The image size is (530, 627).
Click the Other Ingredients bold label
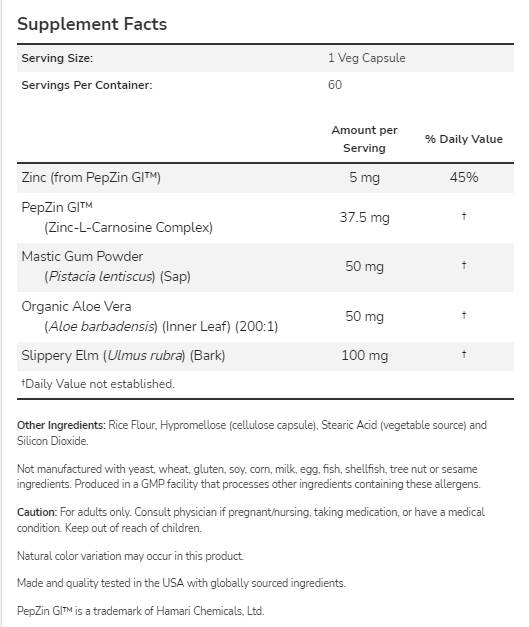point(61,425)
